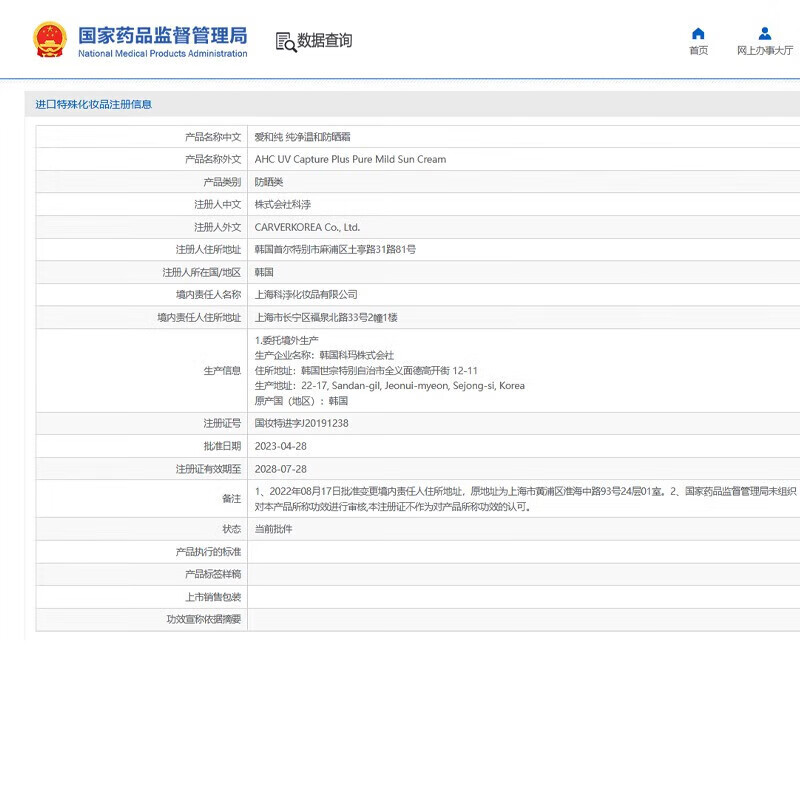Select CARVERKOREA Co., Ltd. value
The width and height of the screenshot is (800, 800).
[307, 227]
